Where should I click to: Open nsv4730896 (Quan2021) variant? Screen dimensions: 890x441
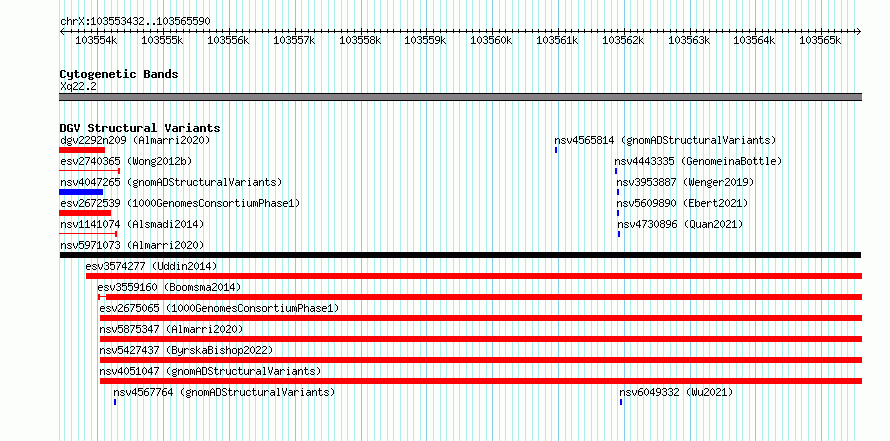coord(680,224)
